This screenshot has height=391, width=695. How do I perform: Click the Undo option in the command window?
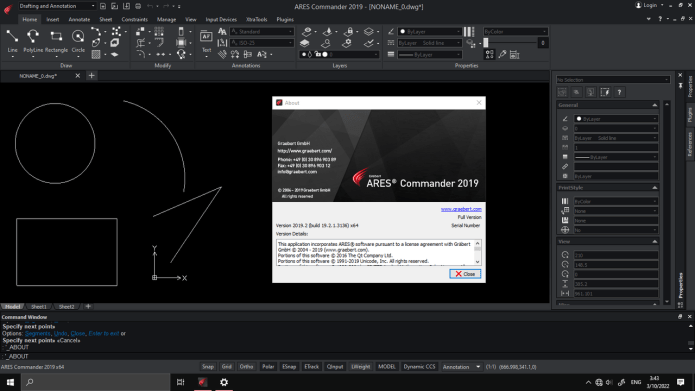pos(60,333)
